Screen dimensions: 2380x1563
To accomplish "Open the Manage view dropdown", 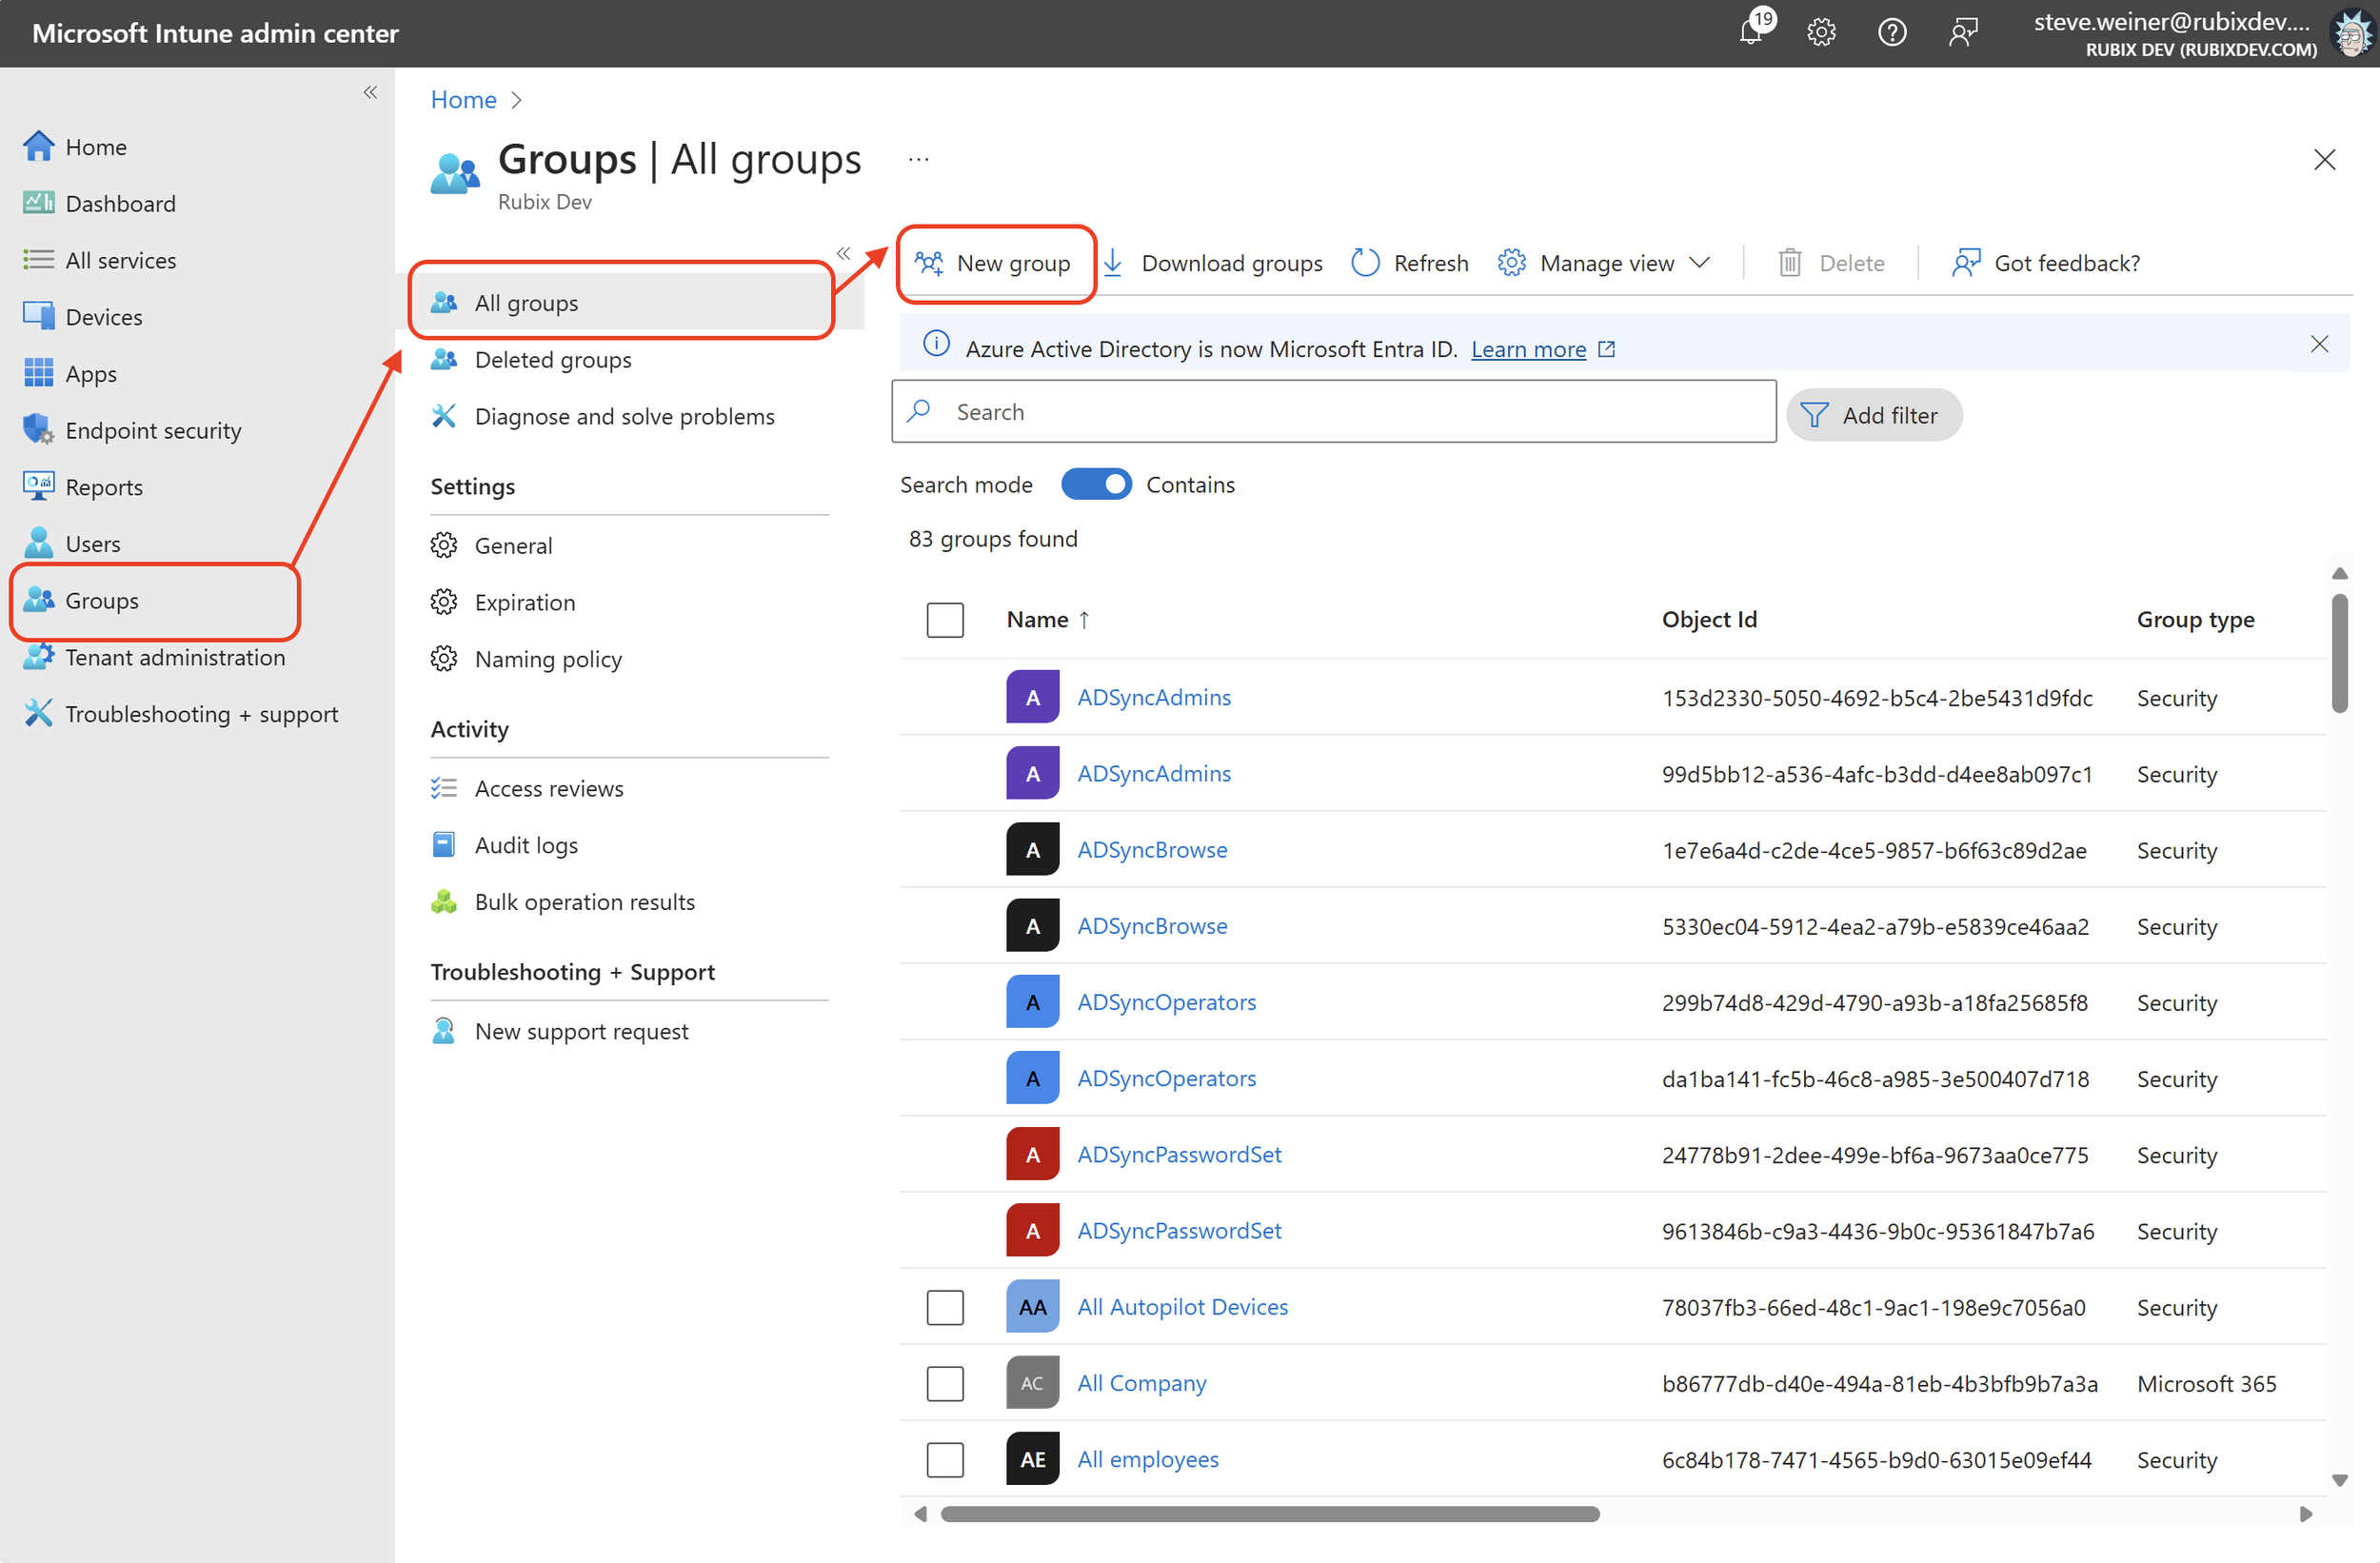I will click(1605, 262).
